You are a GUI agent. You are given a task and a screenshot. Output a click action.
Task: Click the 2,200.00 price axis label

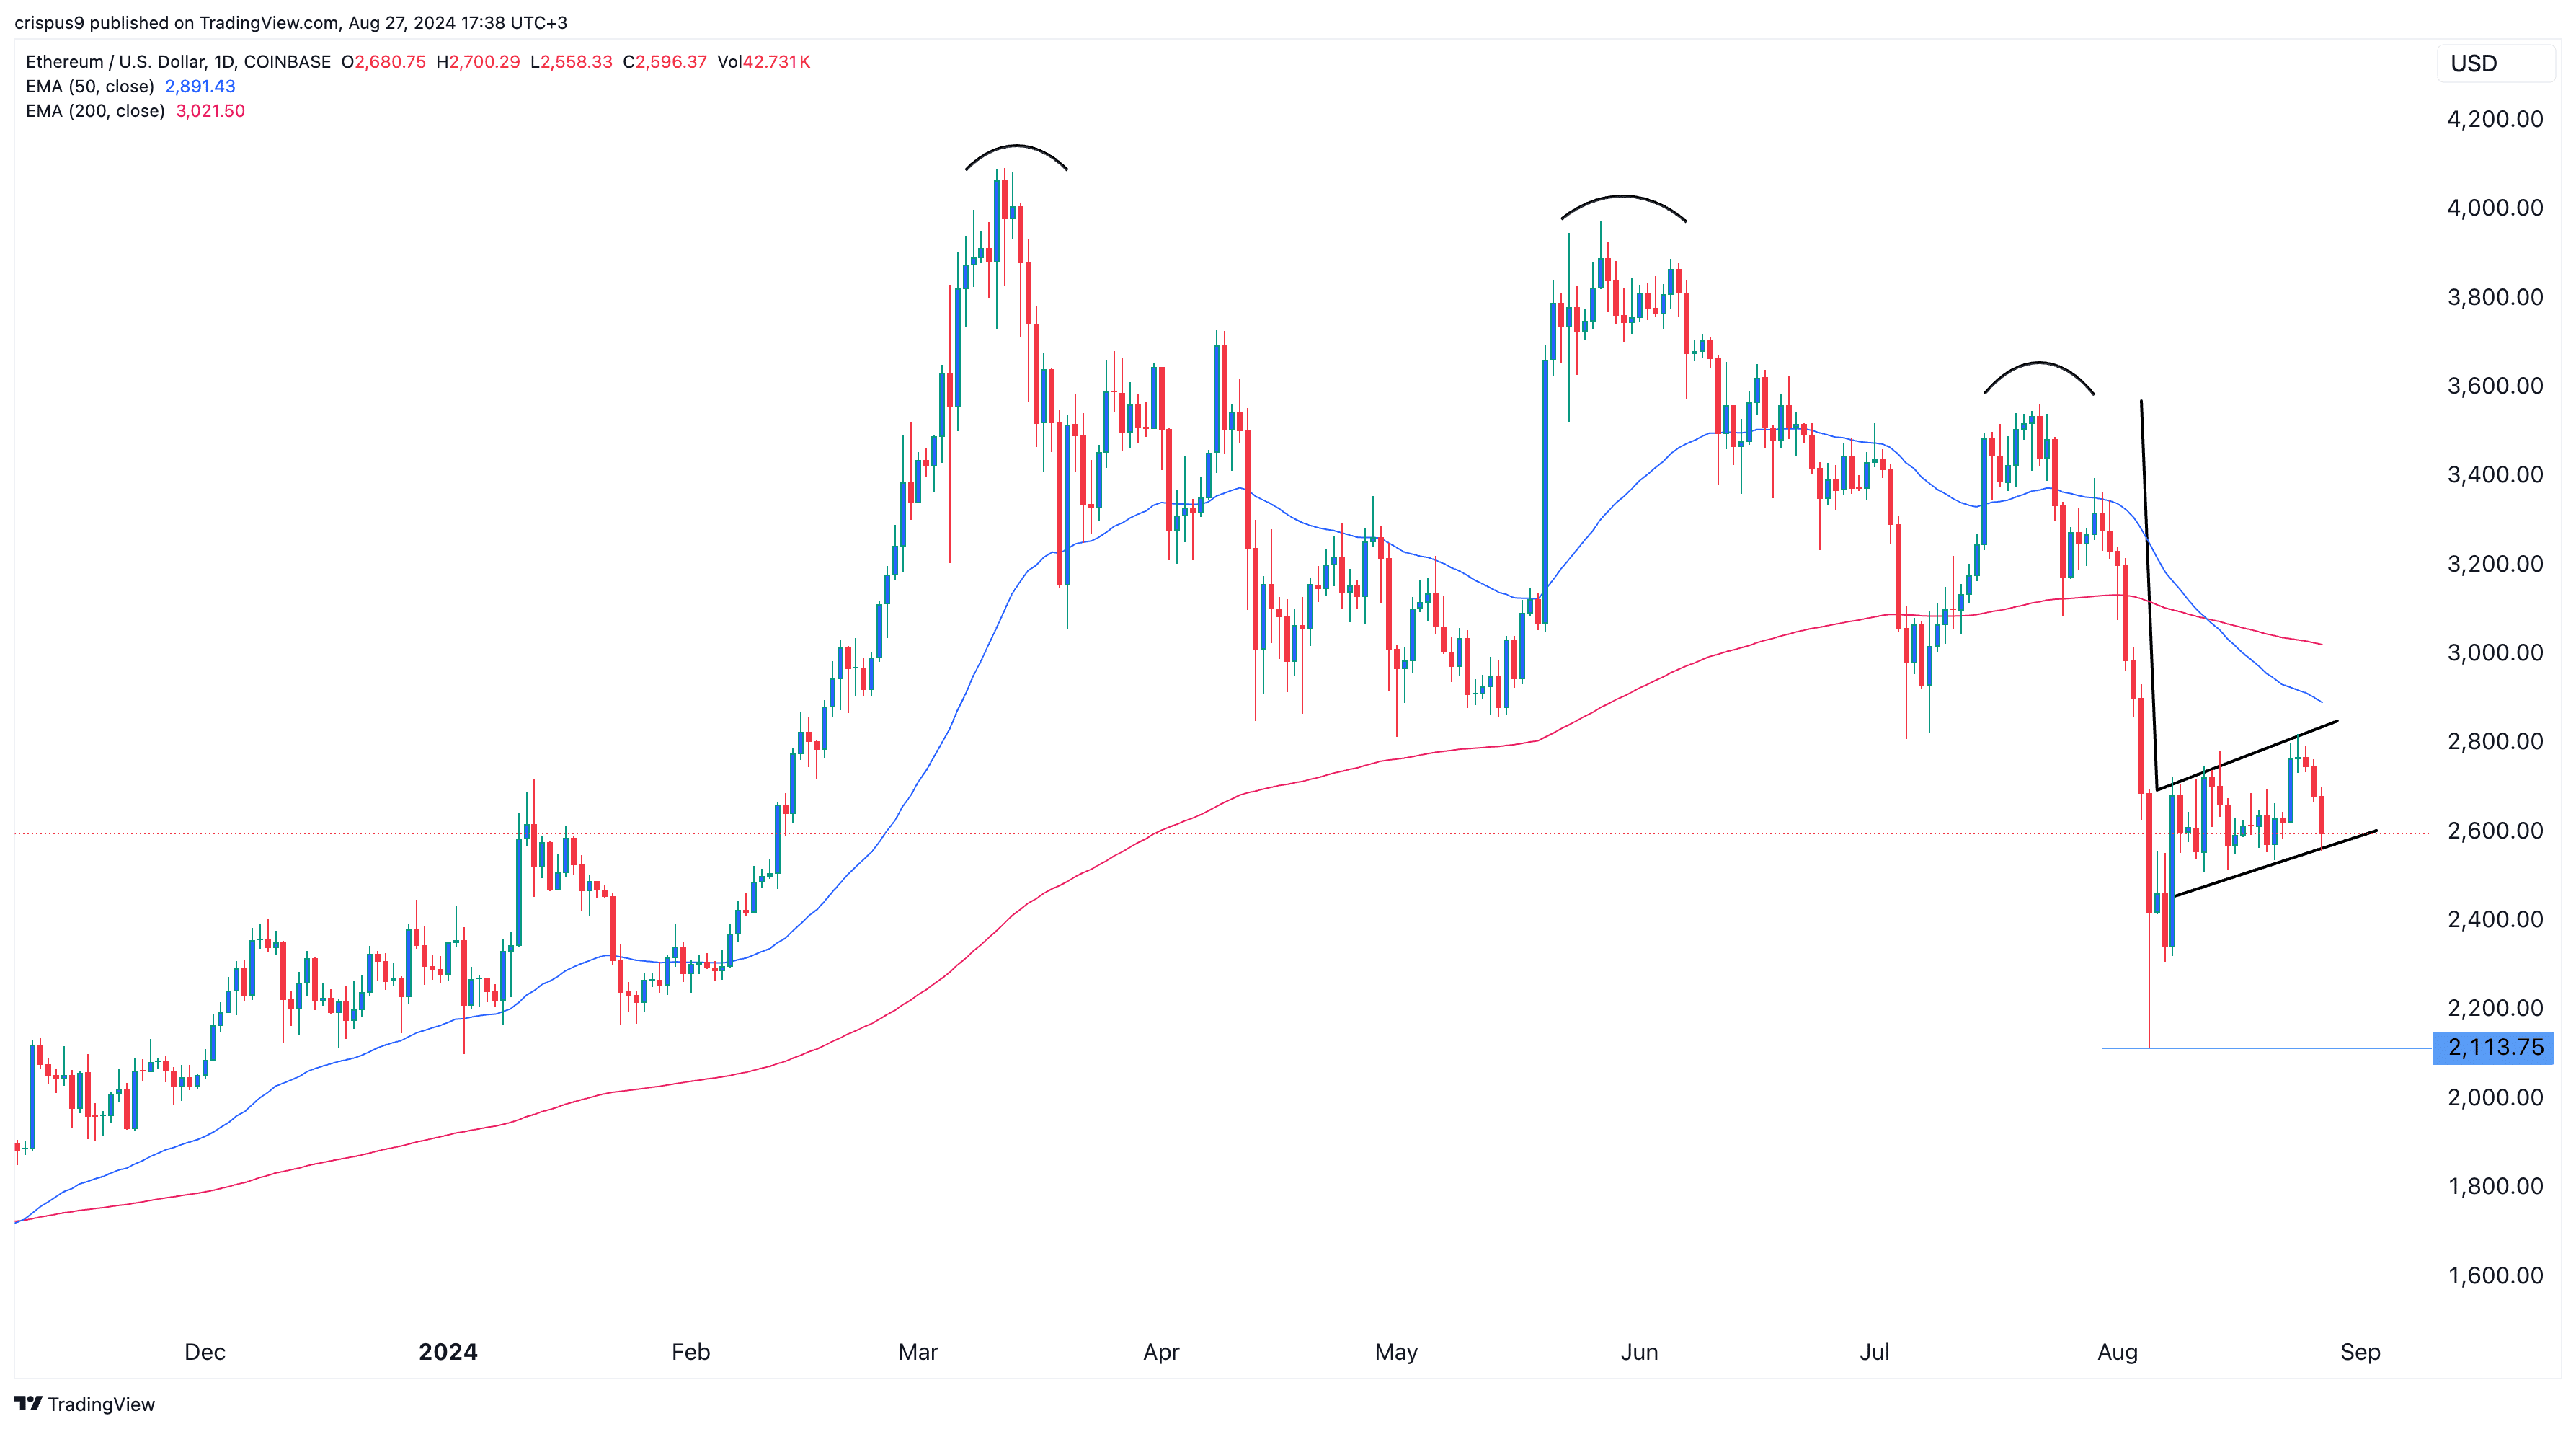coord(2495,1008)
